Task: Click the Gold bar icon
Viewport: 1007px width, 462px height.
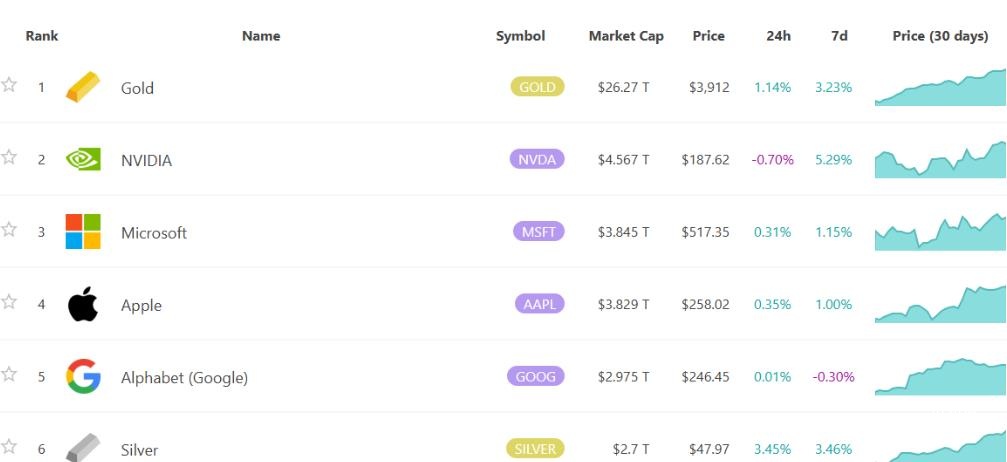Action: (83, 87)
